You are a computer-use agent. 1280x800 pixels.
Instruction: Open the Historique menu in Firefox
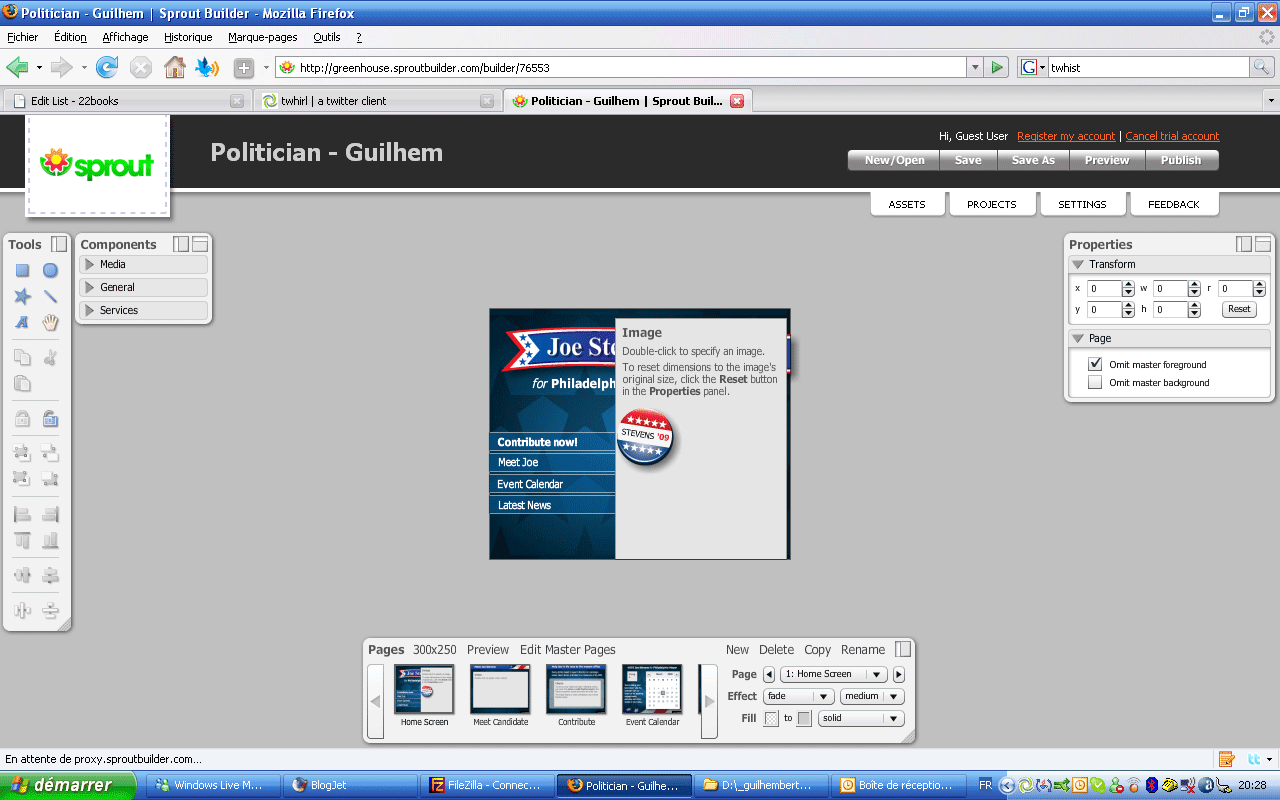[188, 37]
